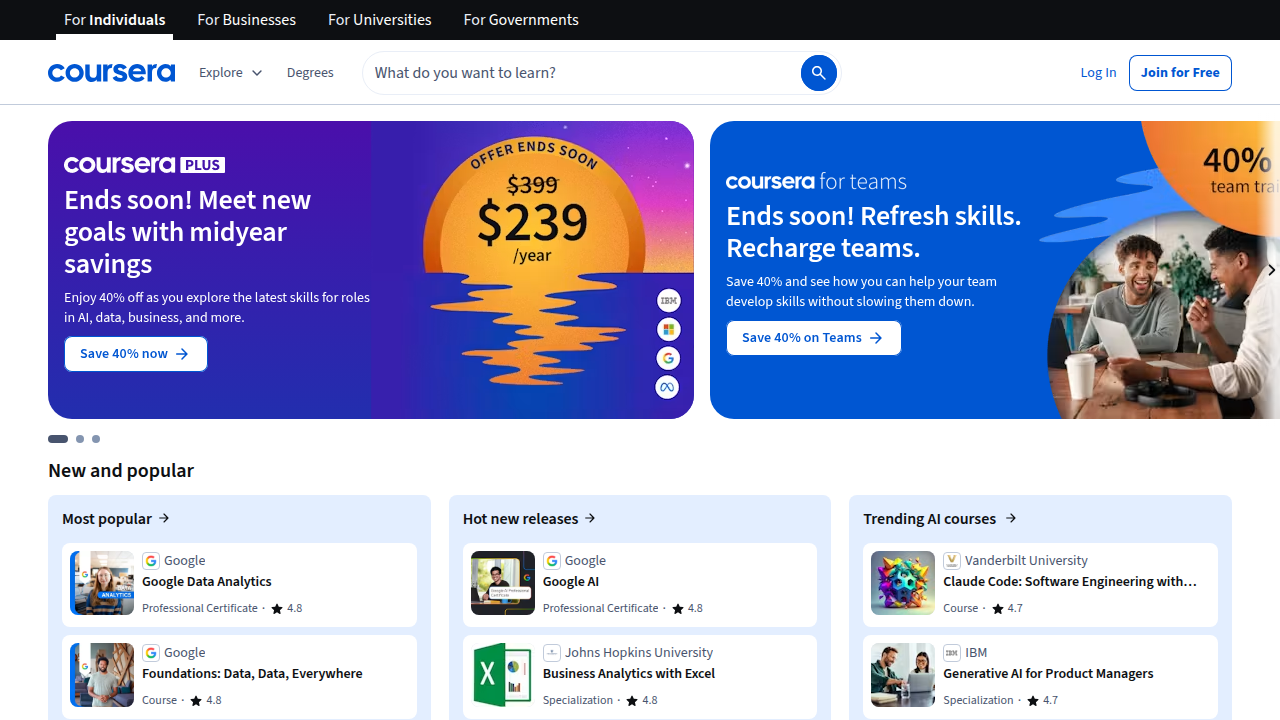Click the Google AI title text
1280x720 pixels.
[x=571, y=582]
